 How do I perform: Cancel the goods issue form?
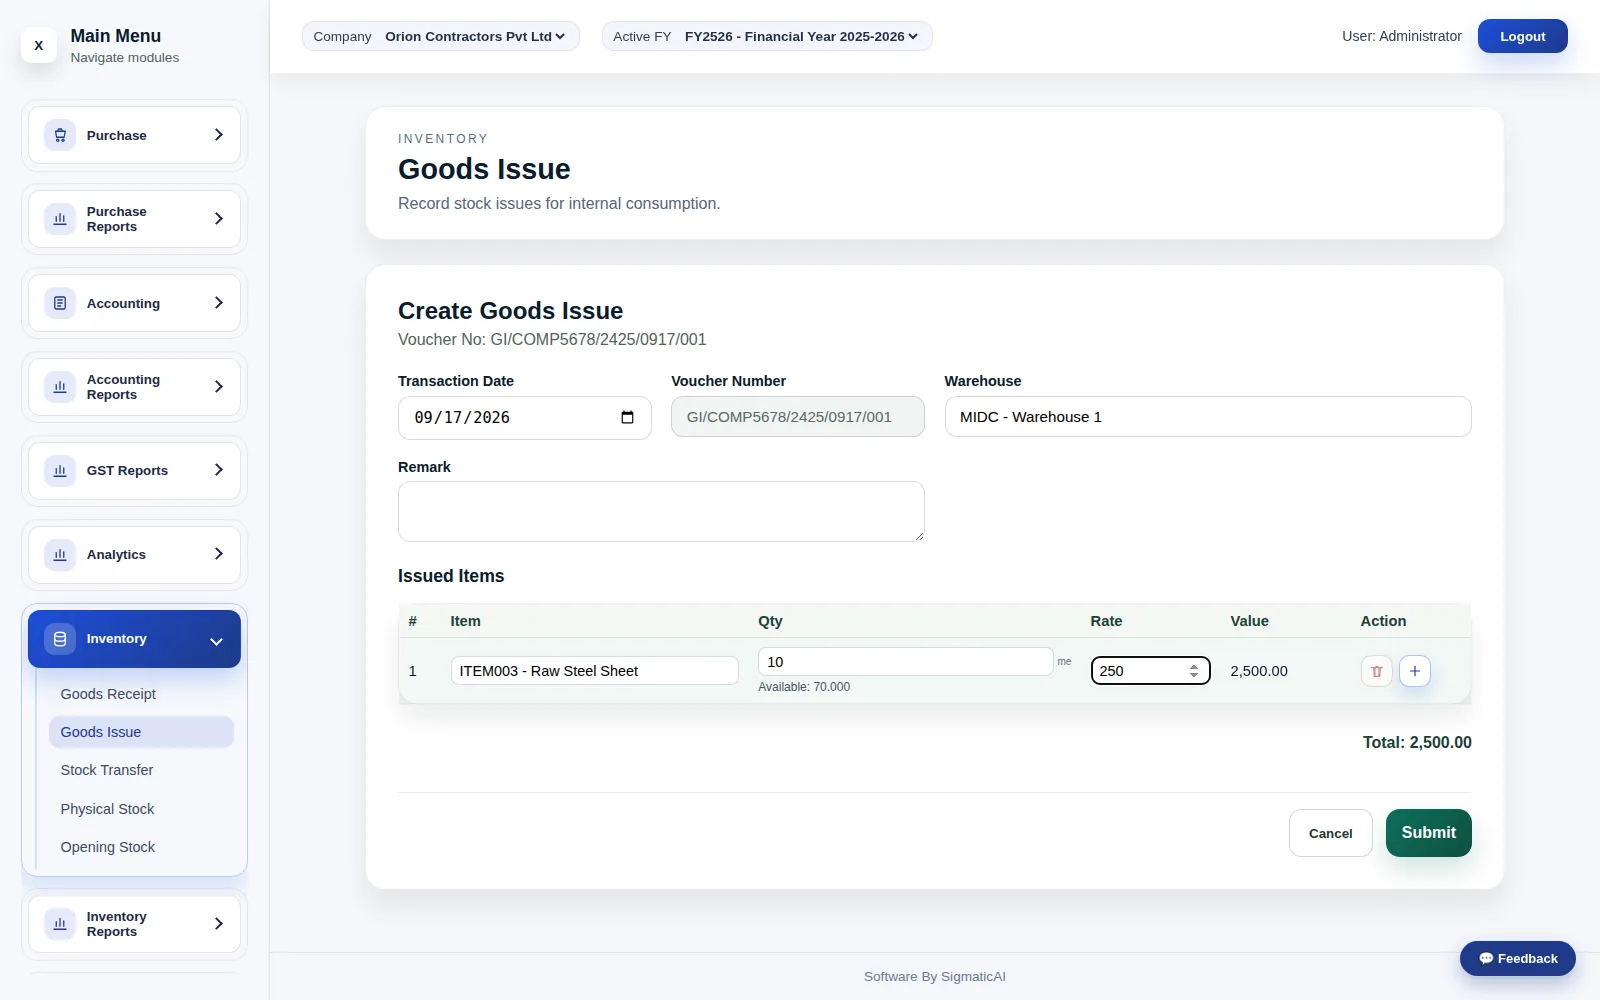click(1330, 833)
